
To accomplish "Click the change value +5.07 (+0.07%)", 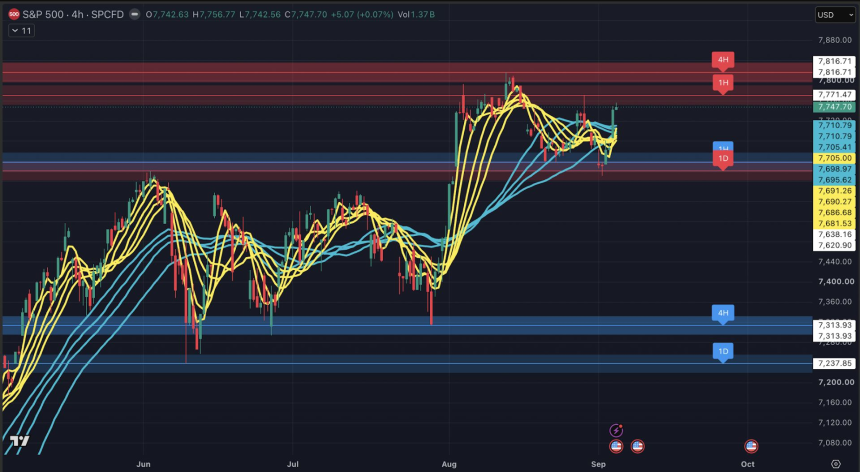I will 362,14.
